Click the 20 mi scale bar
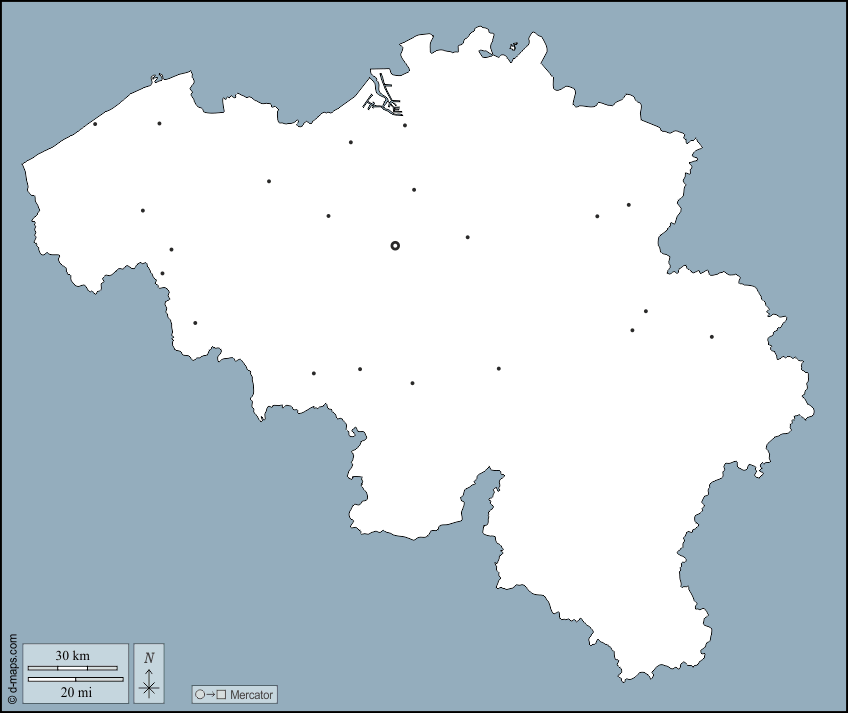The width and height of the screenshot is (848, 713). (x=75, y=679)
